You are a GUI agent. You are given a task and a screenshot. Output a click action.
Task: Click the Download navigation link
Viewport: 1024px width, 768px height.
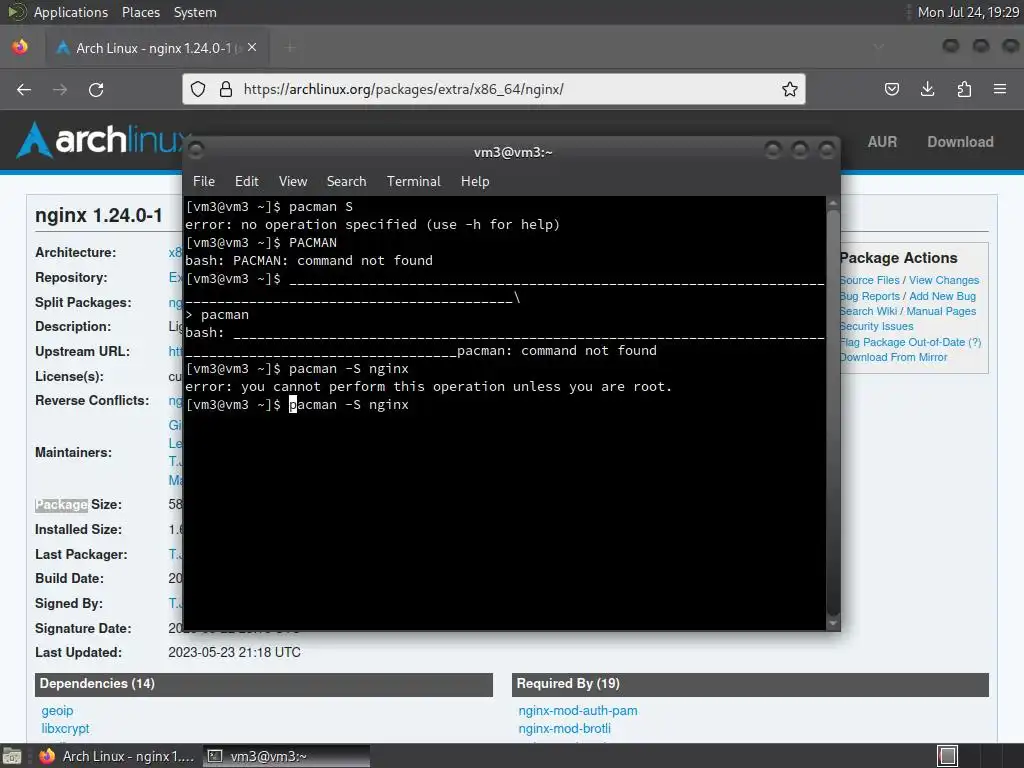[960, 142]
